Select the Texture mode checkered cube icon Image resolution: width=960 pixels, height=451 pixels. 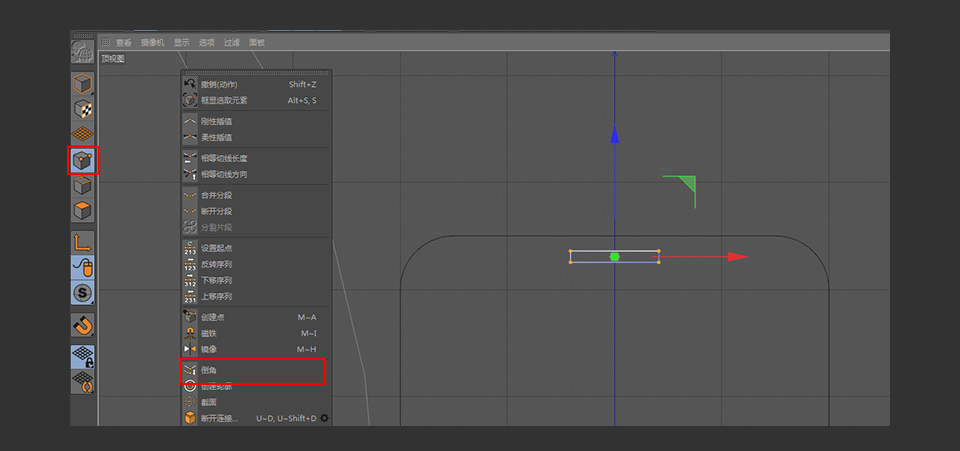[83, 109]
